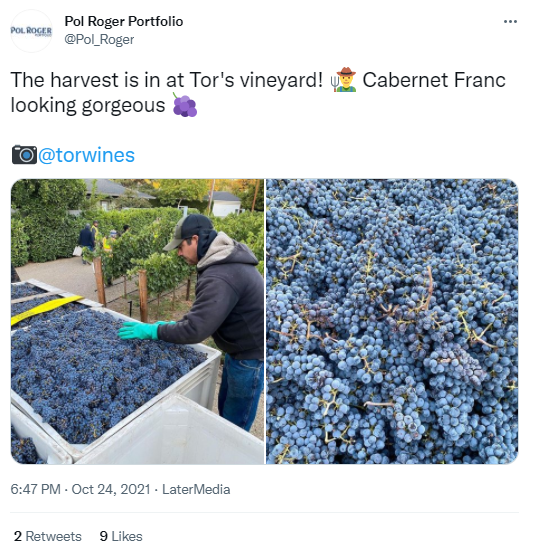Open the @torwines mention link
The height and width of the screenshot is (551, 533).
click(x=86, y=155)
